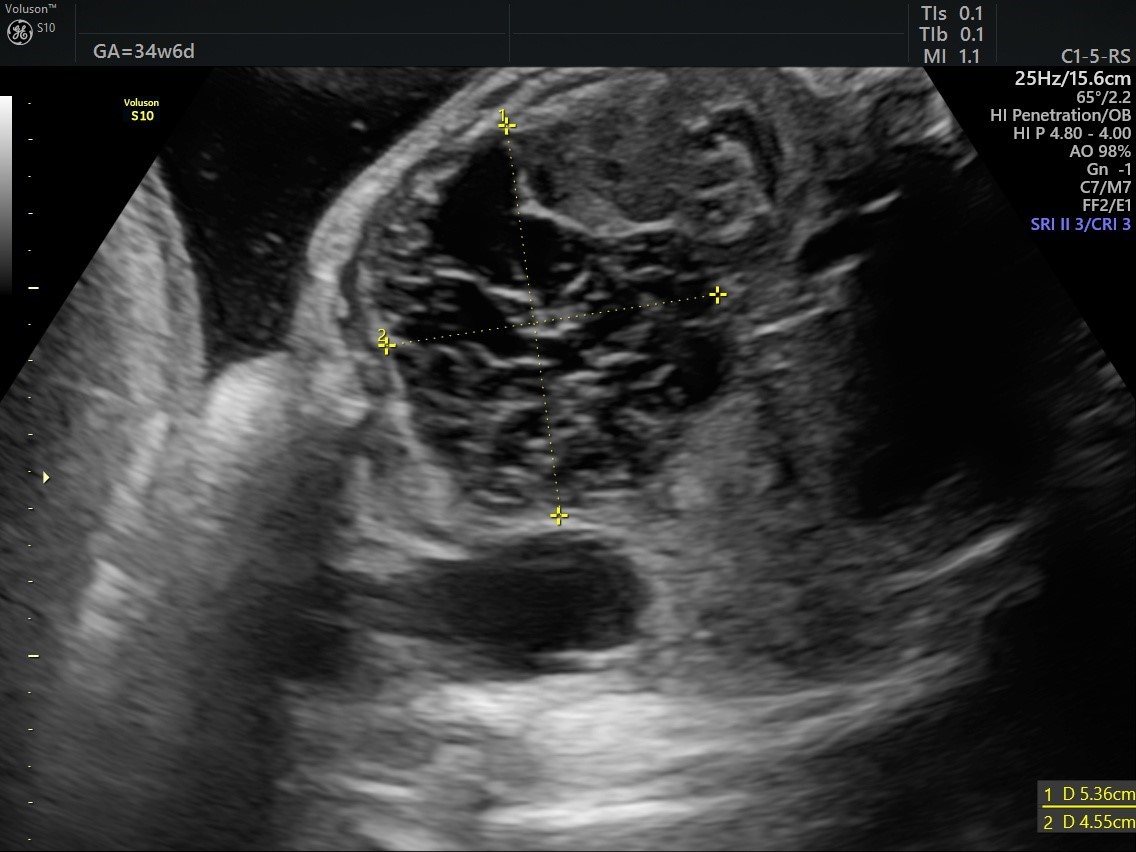Click the C7/M7 parameter text
Screen dimensions: 1136x852
pyautogui.click(x=1105, y=188)
